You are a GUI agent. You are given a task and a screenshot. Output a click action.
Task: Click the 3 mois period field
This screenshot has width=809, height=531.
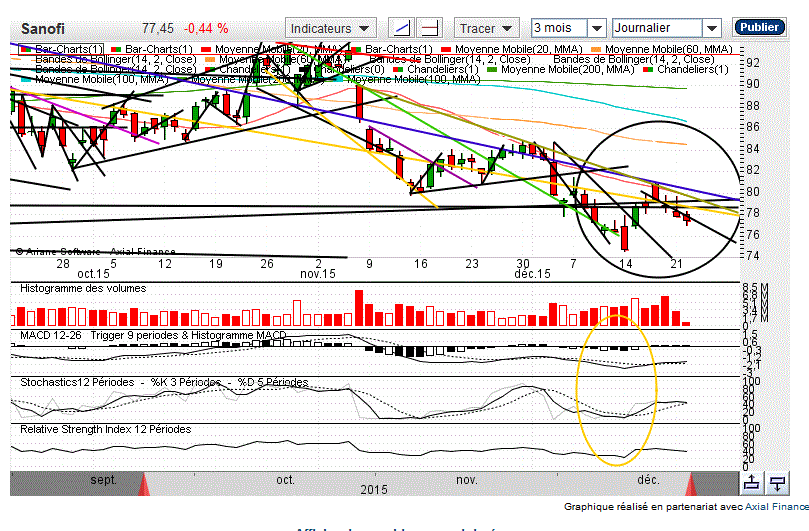point(559,28)
